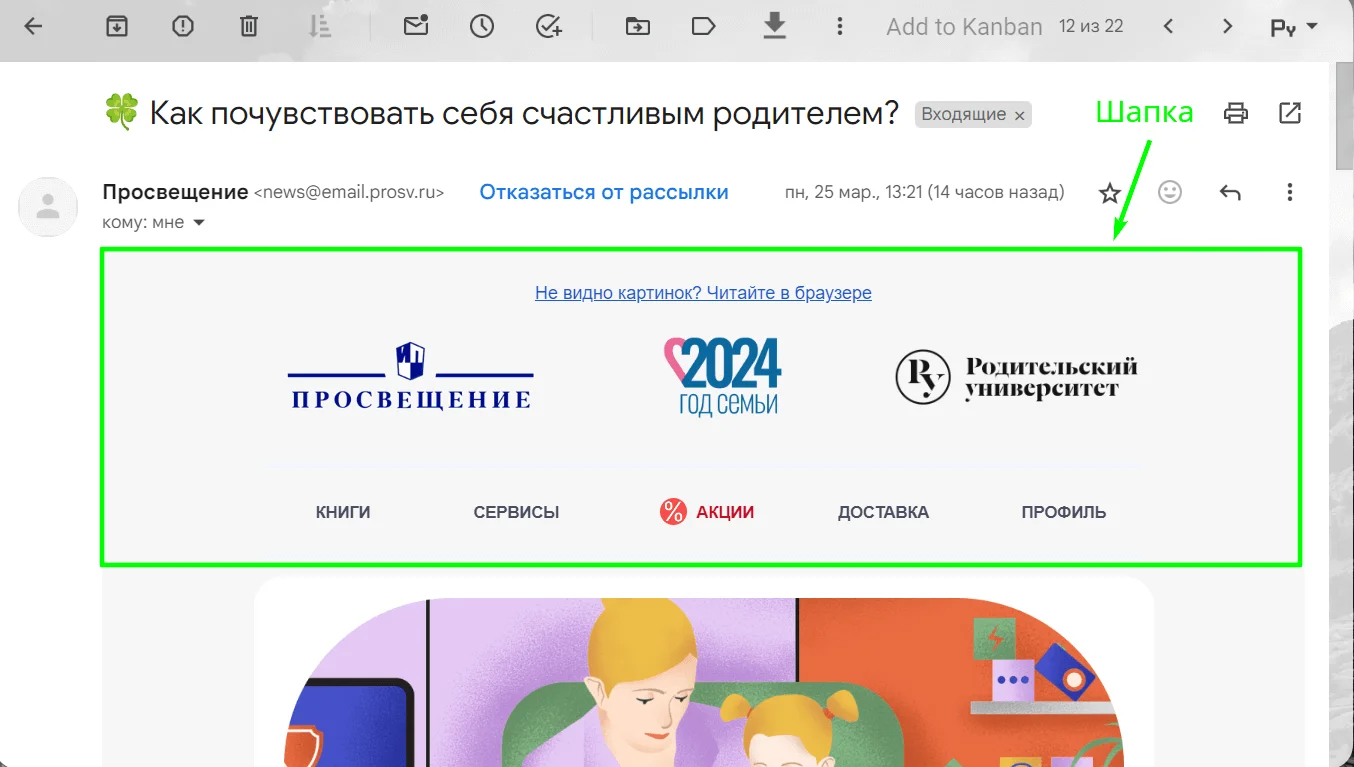
Task: Click the 2024 Год семьи logo
Action: point(722,377)
